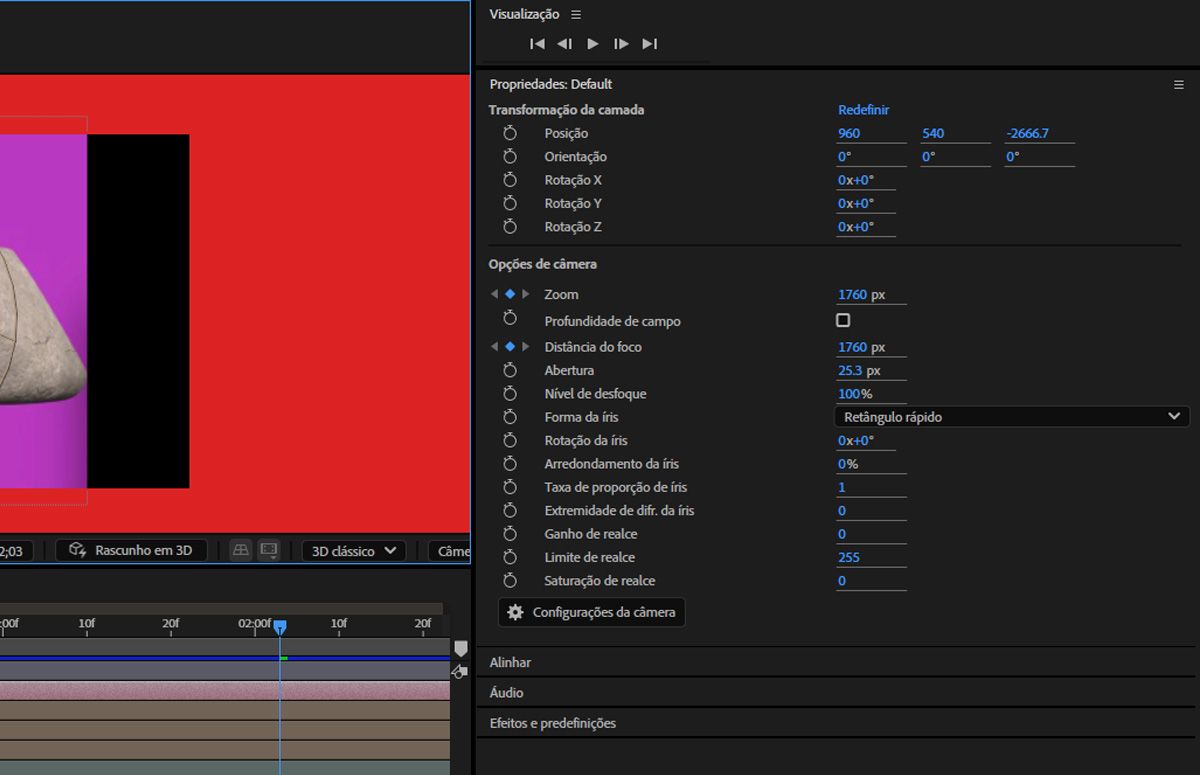Open the Propriedades panel hamburger menu
This screenshot has width=1200, height=775.
tap(1178, 85)
